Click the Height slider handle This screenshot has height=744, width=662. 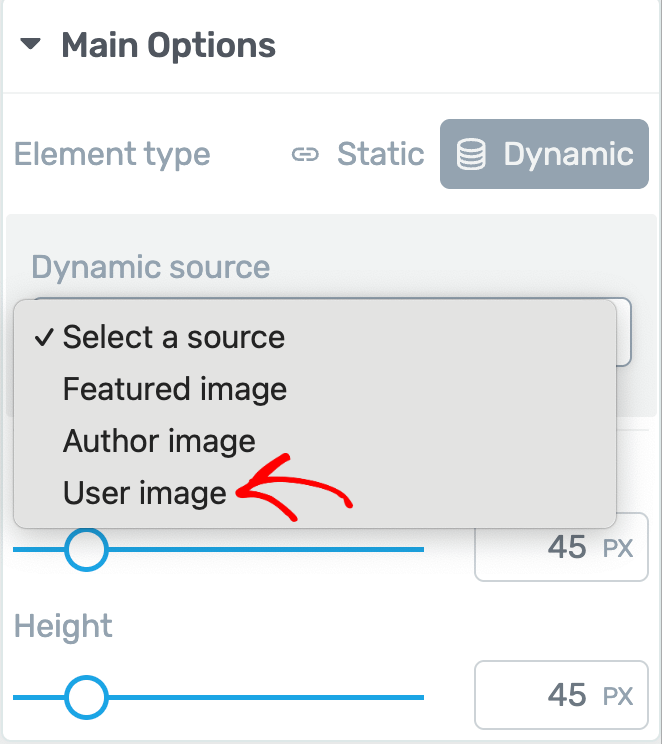(x=86, y=697)
